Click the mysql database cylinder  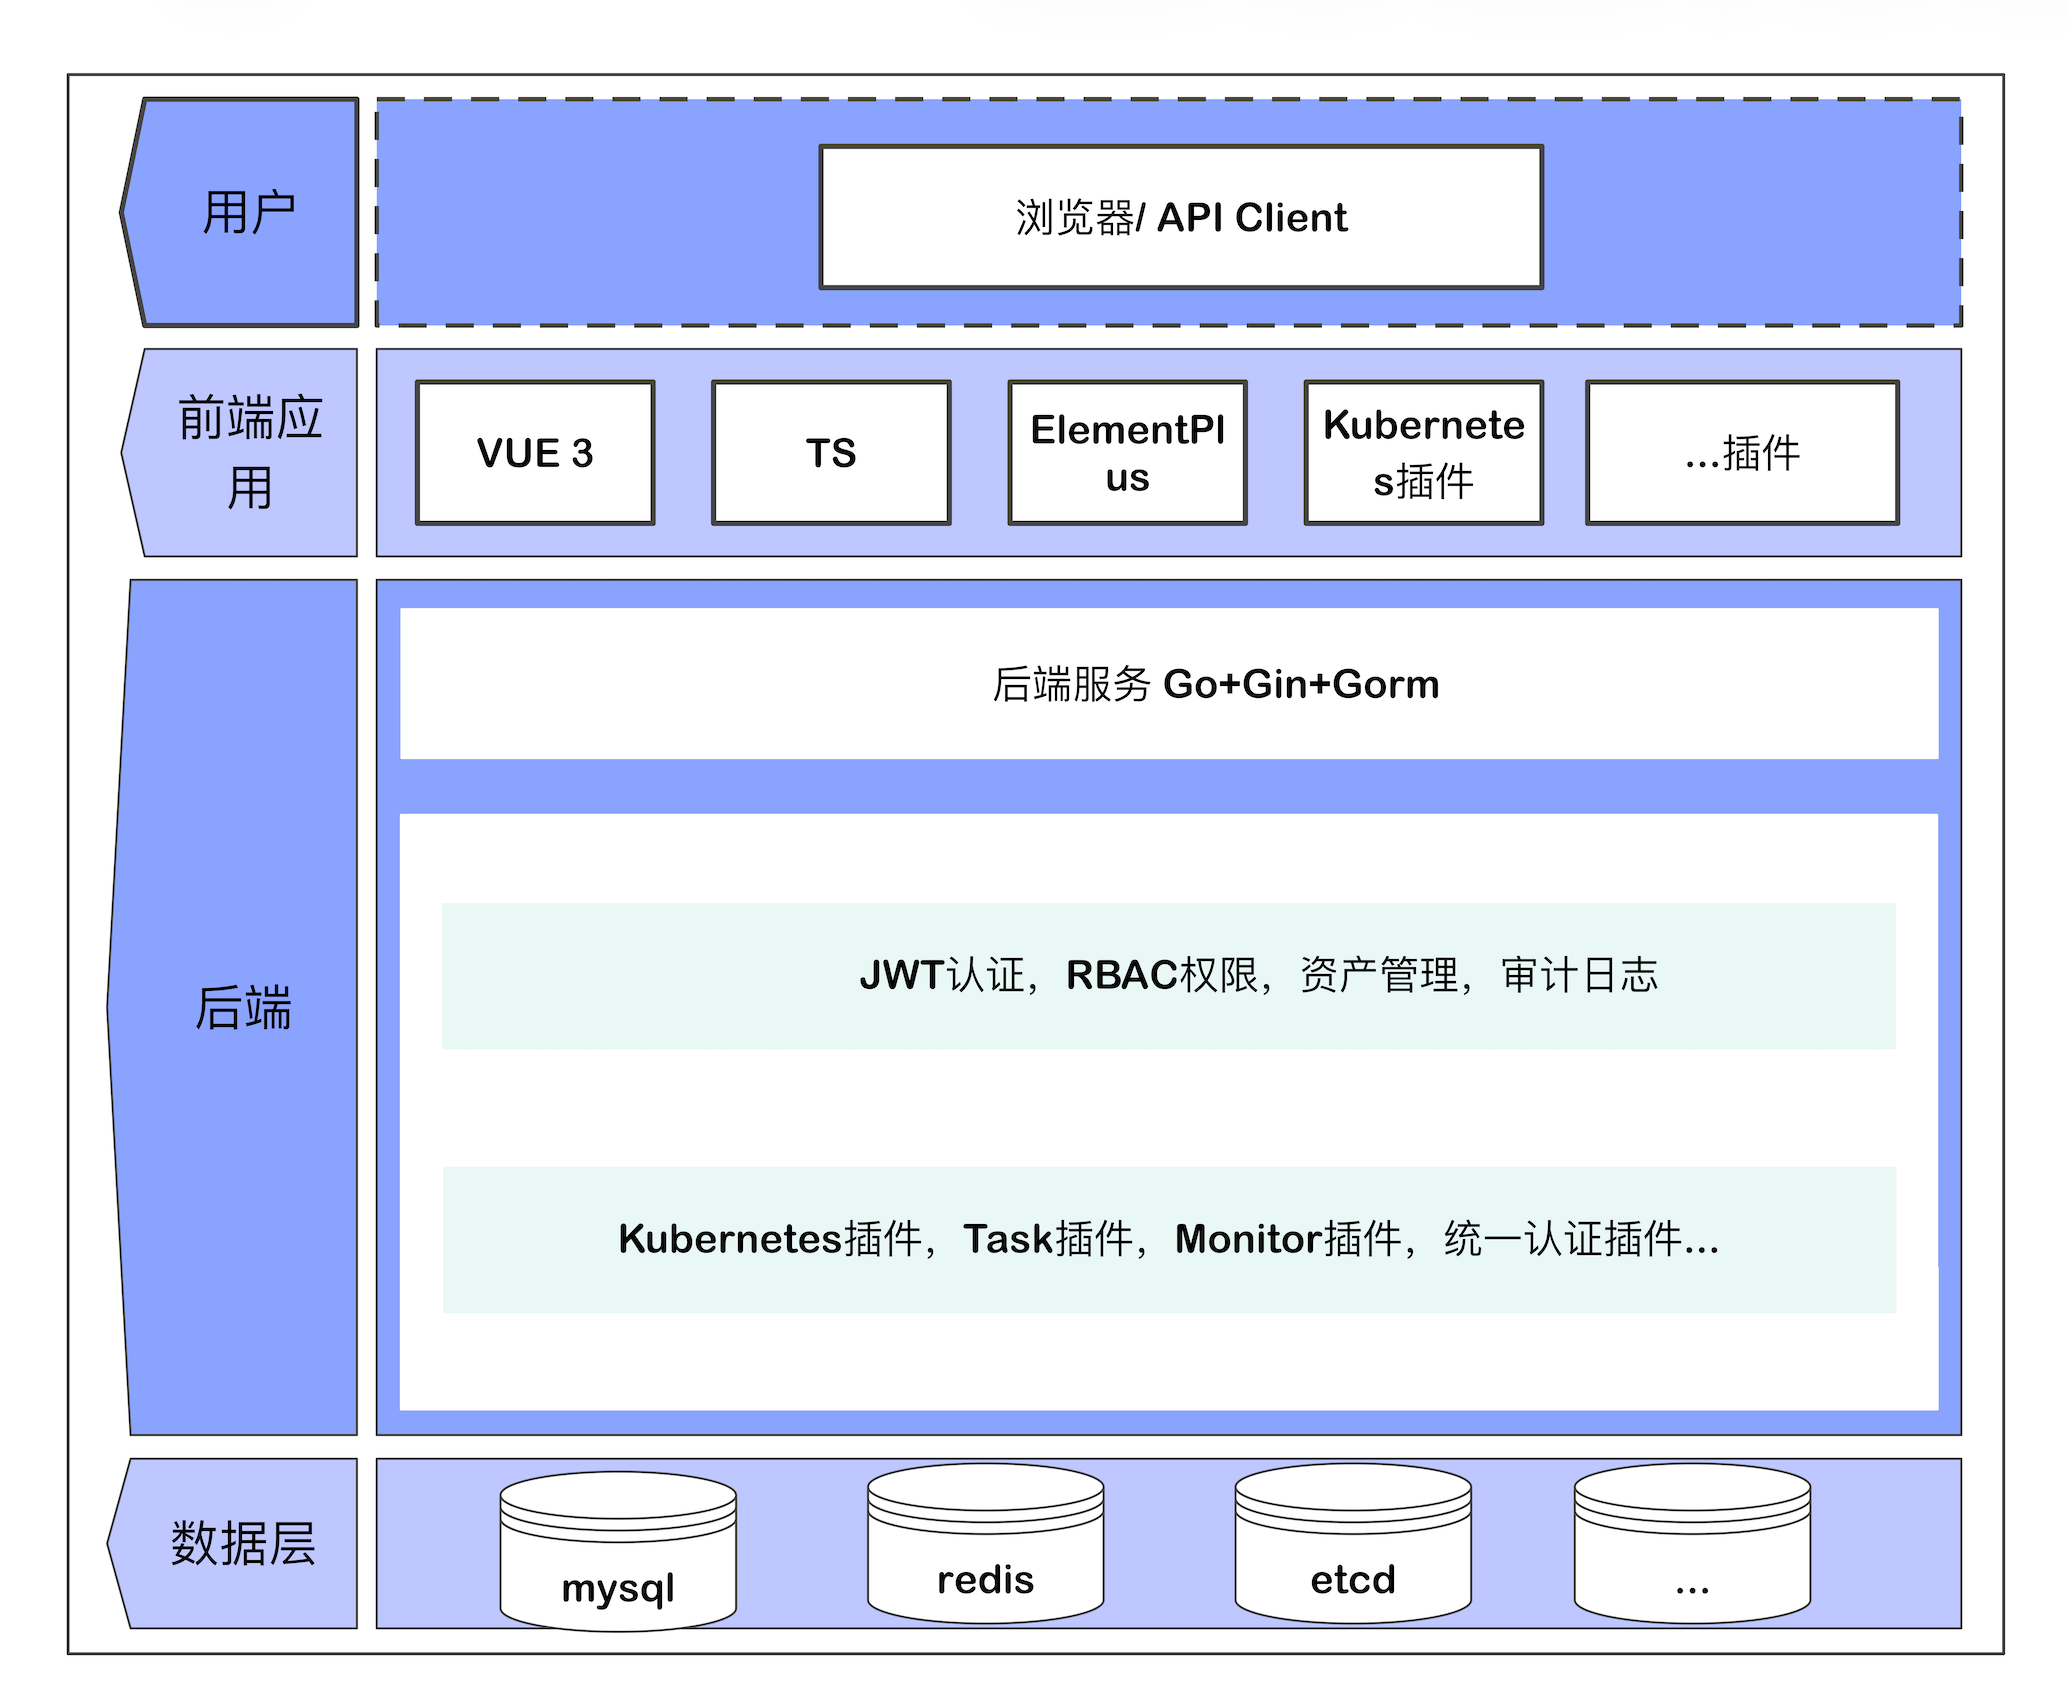coord(618,1551)
